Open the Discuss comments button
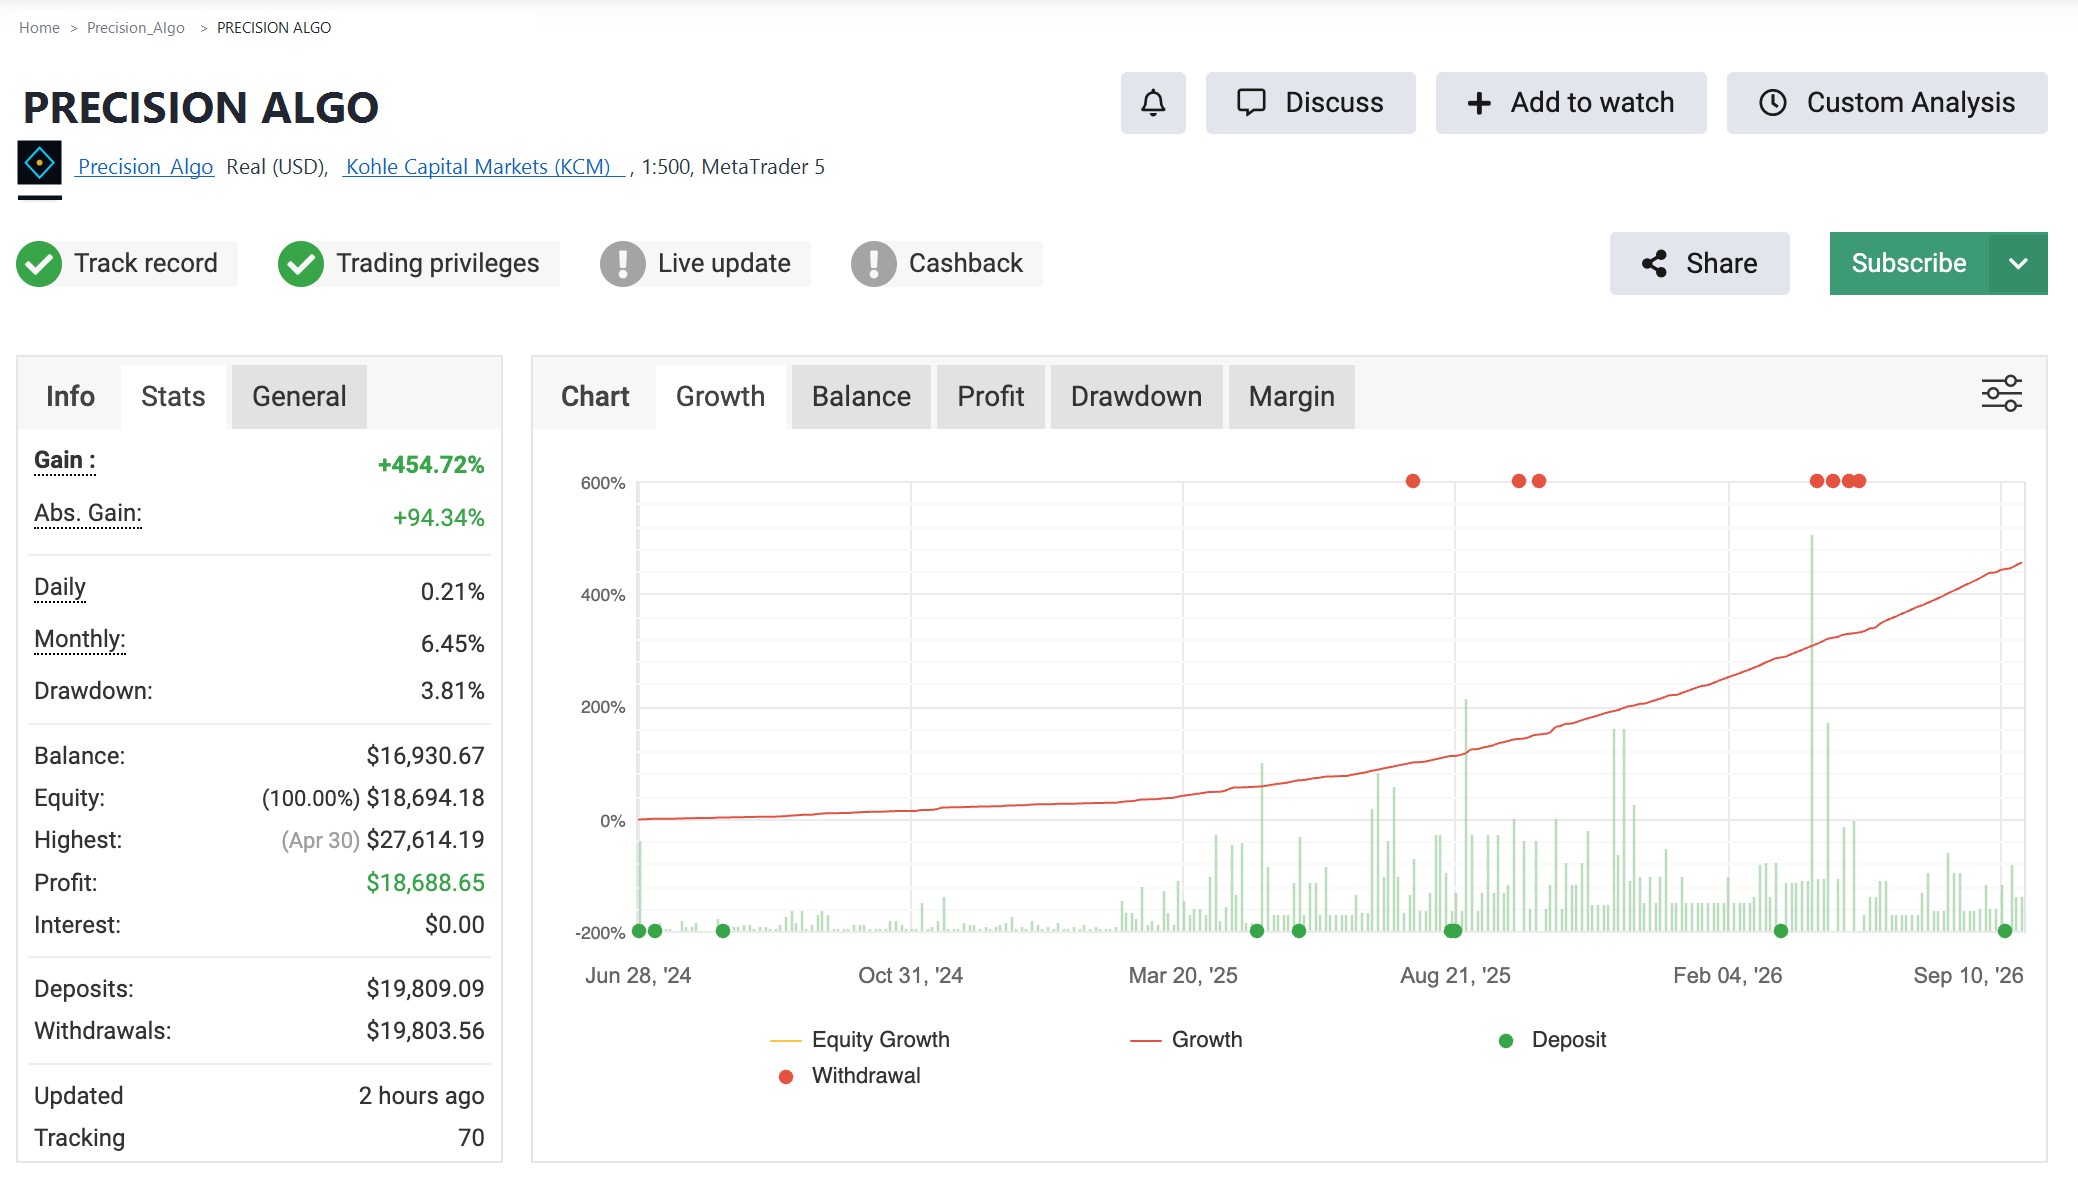This screenshot has height=1184, width=2078. pos(1310,103)
